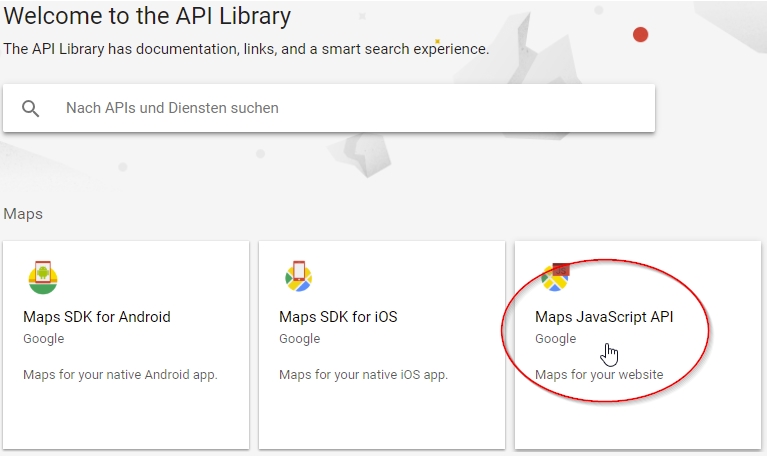The image size is (767, 456).
Task: Click empty area of Maps SDK for iOS card
Action: point(382,416)
